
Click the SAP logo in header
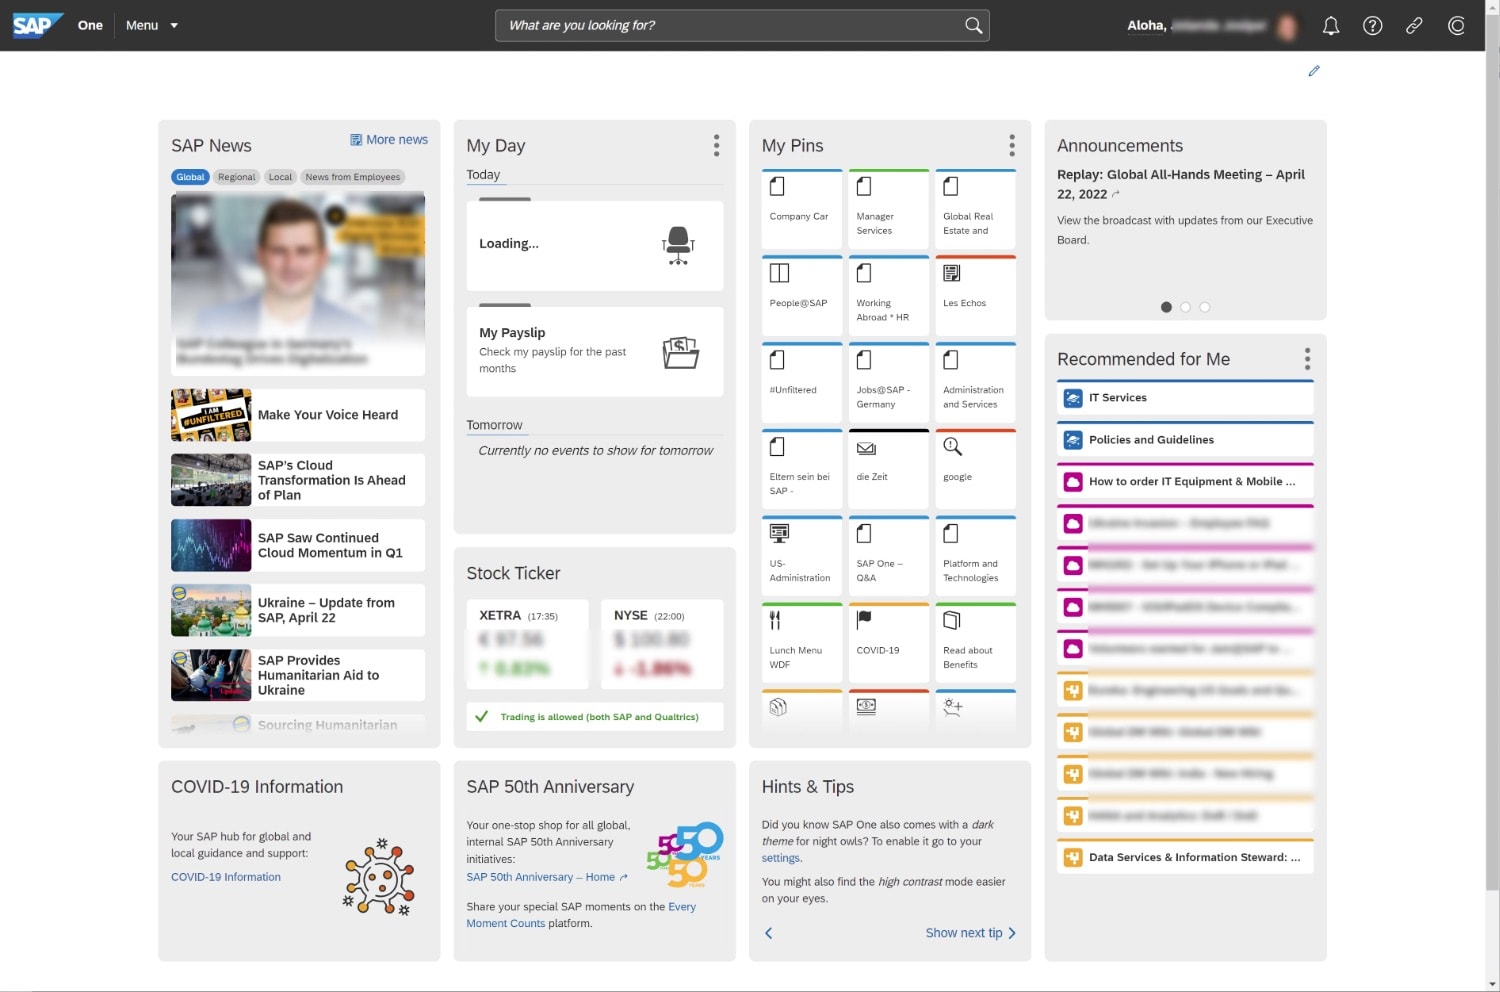(x=38, y=25)
